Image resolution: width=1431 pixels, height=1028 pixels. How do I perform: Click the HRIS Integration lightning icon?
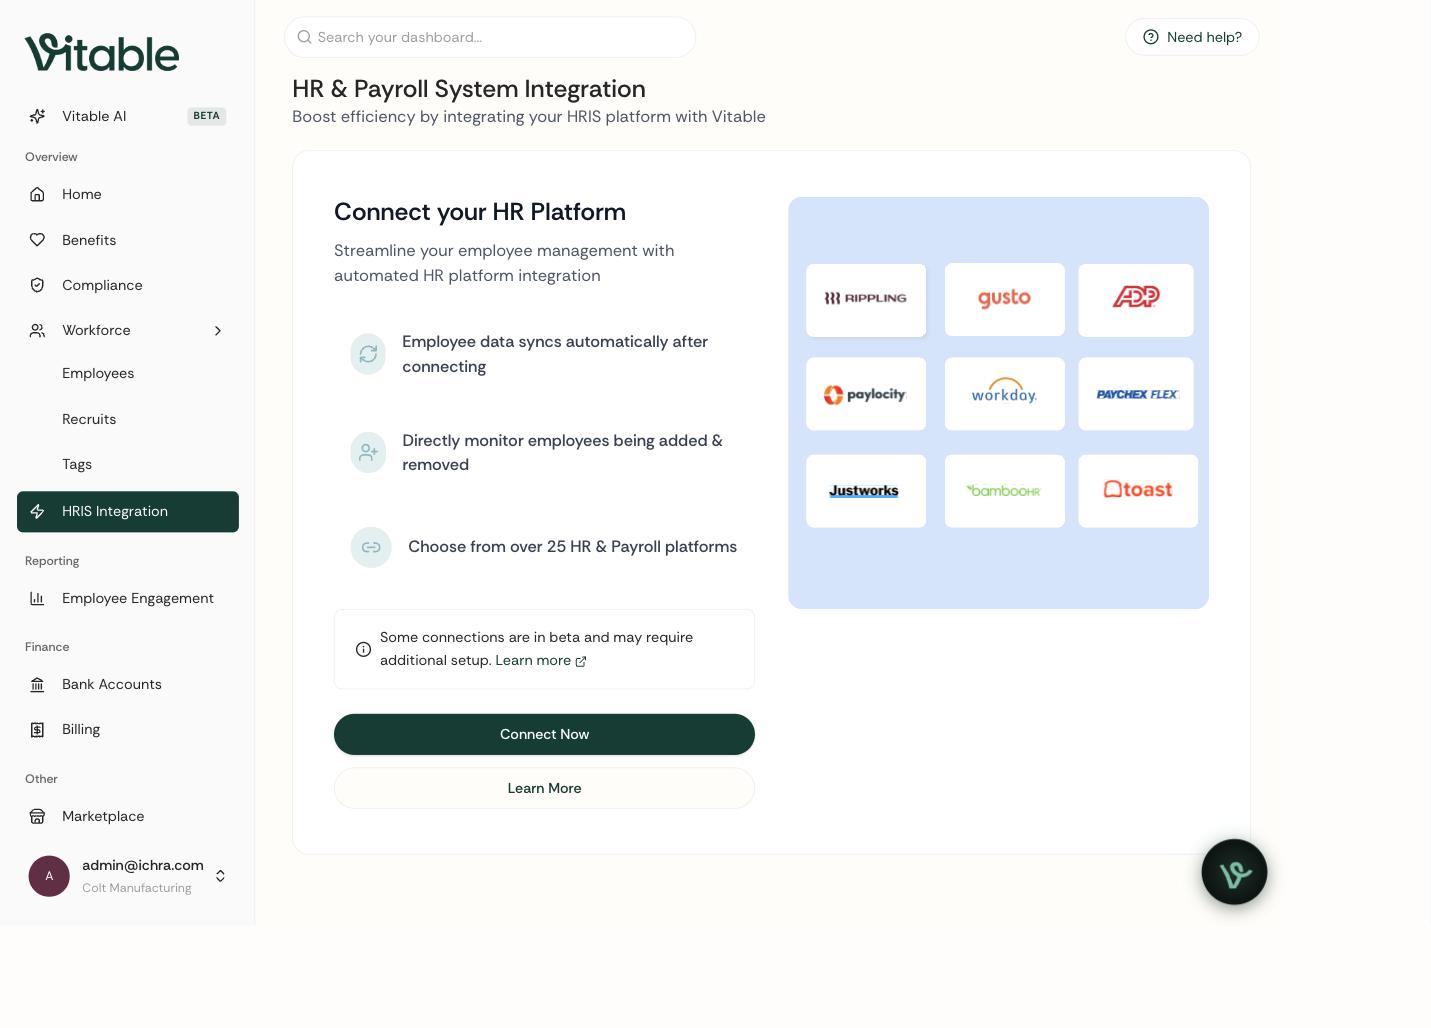pyautogui.click(x=37, y=511)
